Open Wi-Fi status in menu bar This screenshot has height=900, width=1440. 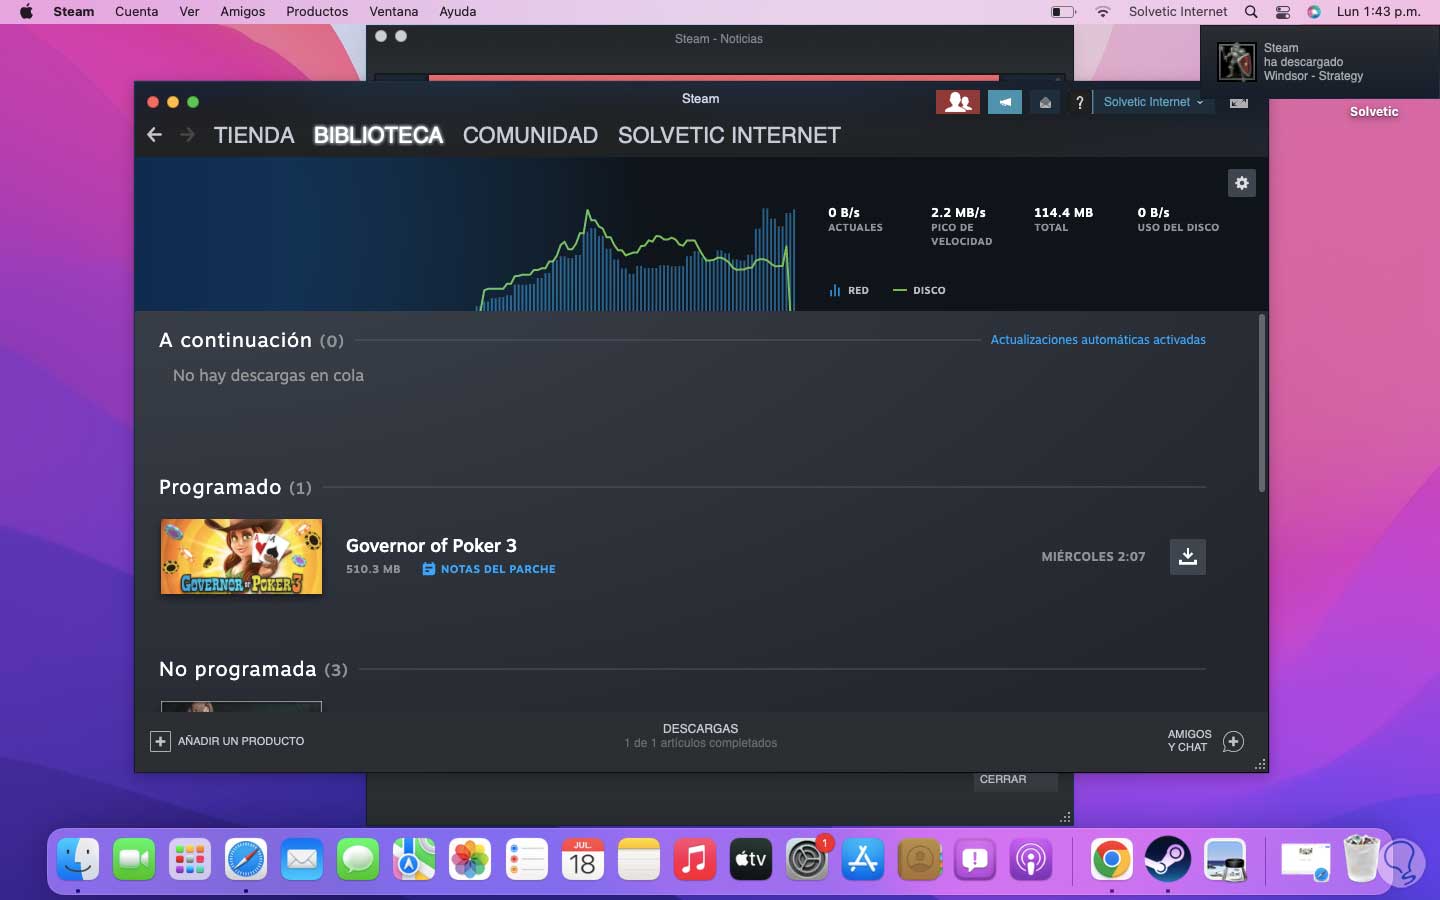point(1103,12)
